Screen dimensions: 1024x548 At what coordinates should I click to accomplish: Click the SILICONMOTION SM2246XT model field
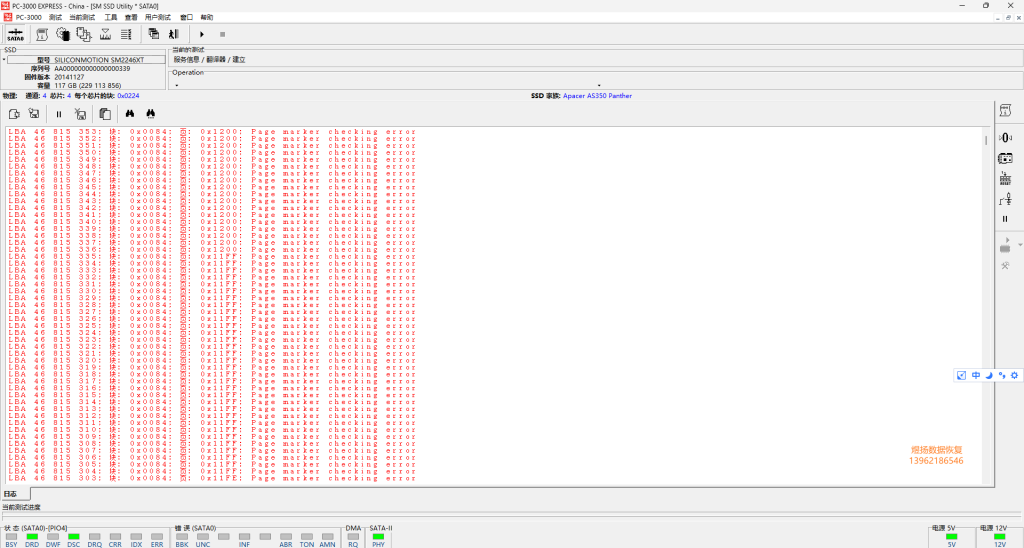86,59
